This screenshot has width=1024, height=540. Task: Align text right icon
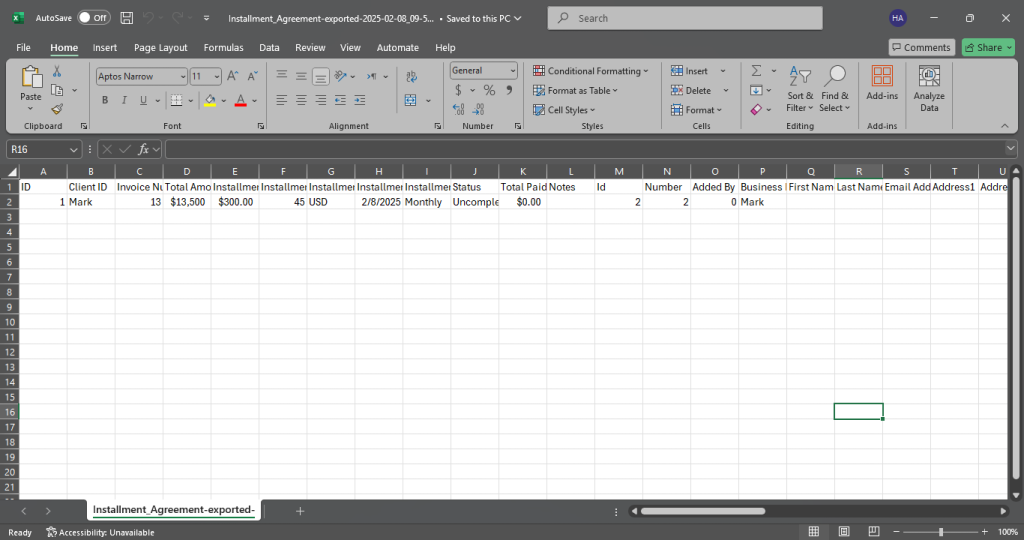[x=321, y=100]
